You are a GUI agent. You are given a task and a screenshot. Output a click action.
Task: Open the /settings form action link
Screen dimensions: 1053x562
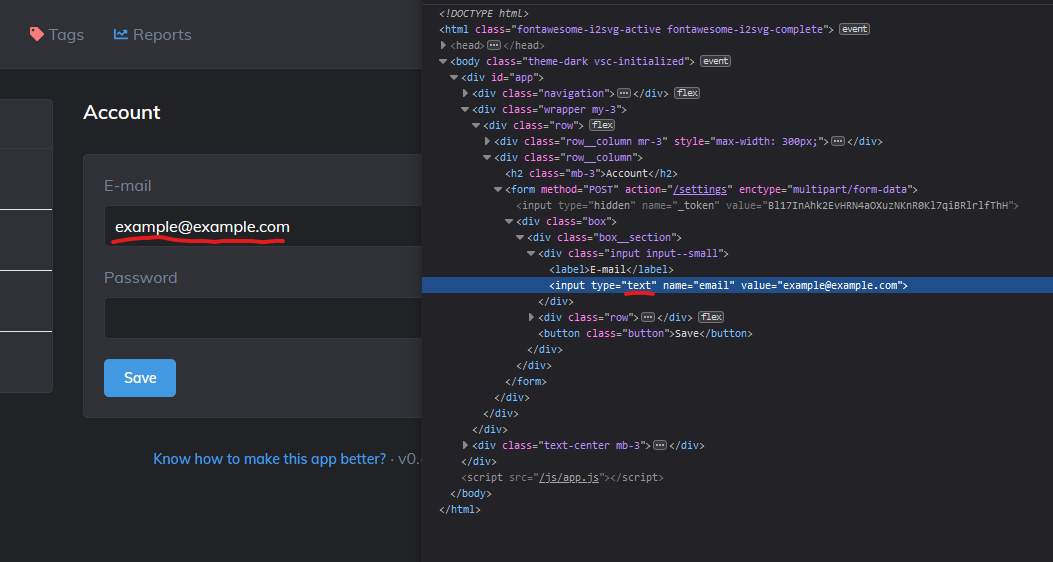[699, 190]
